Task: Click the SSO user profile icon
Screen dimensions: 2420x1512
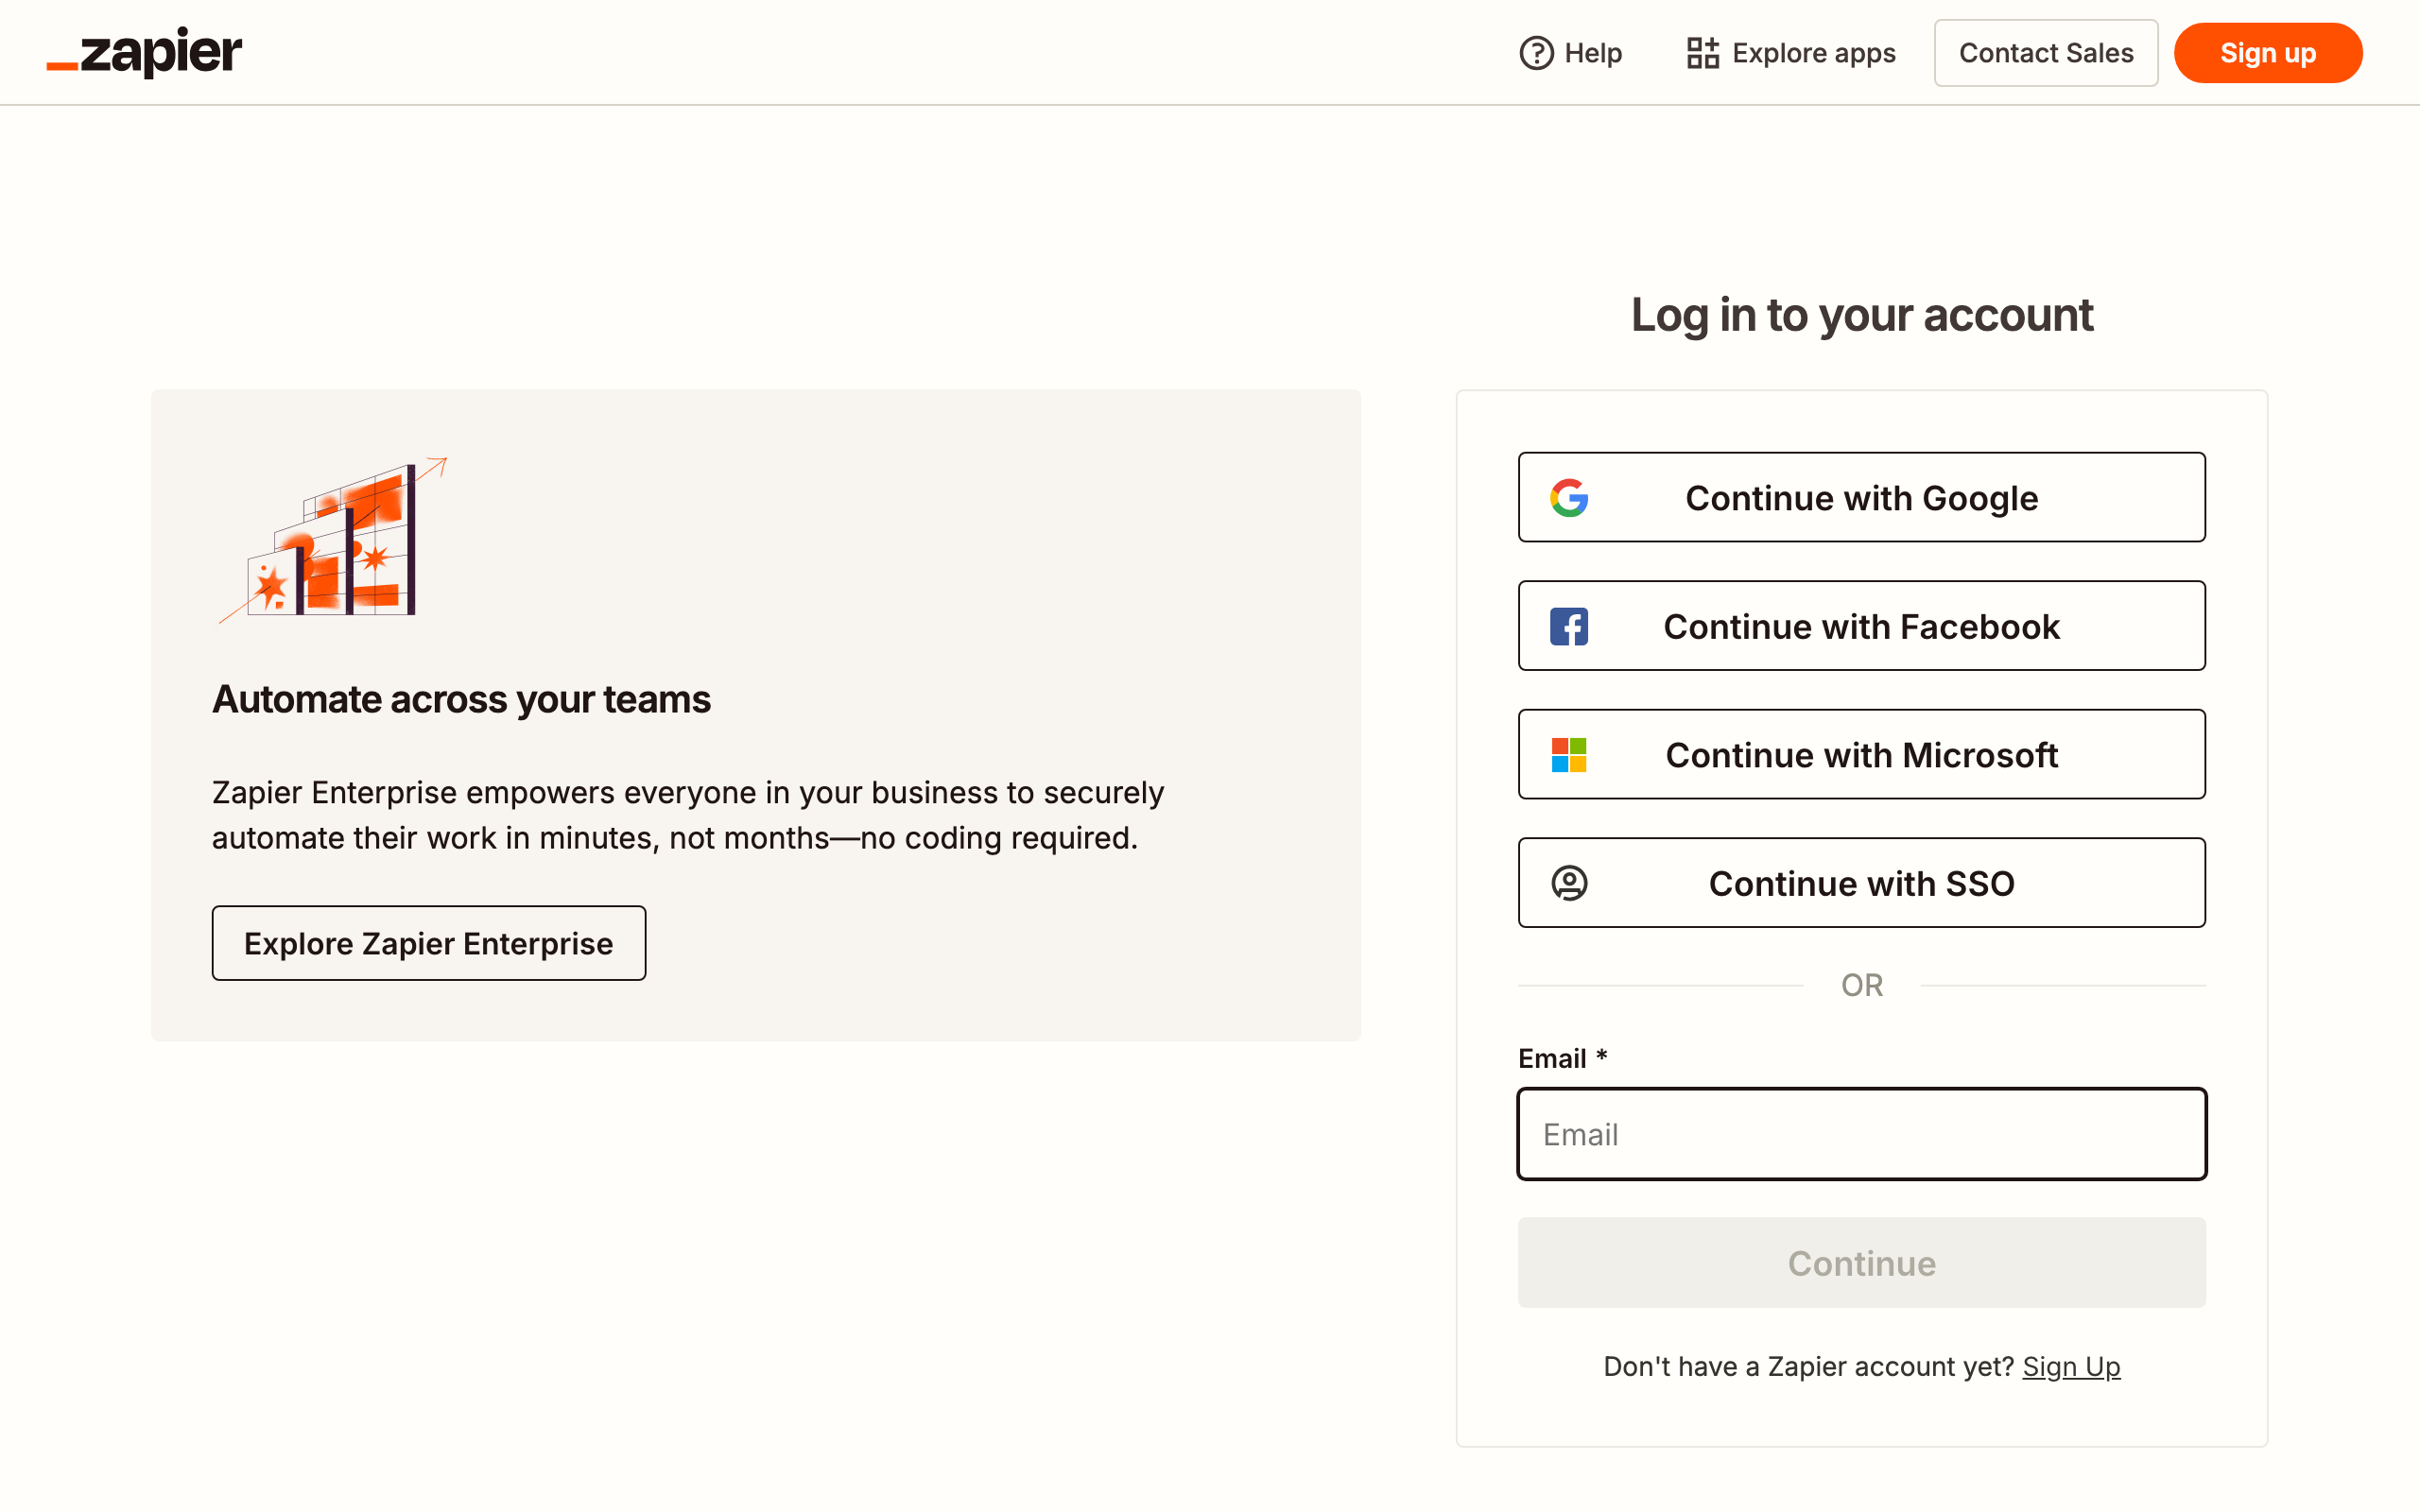Action: (x=1569, y=883)
